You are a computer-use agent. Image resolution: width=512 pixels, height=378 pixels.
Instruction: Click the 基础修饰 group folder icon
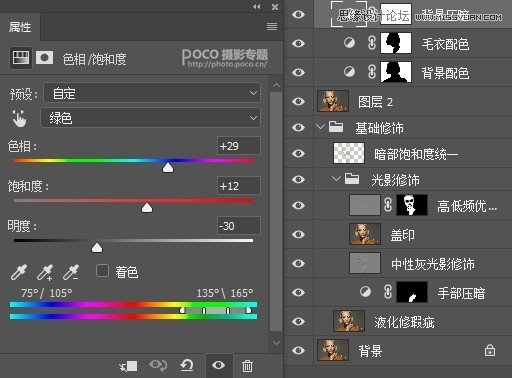336,126
